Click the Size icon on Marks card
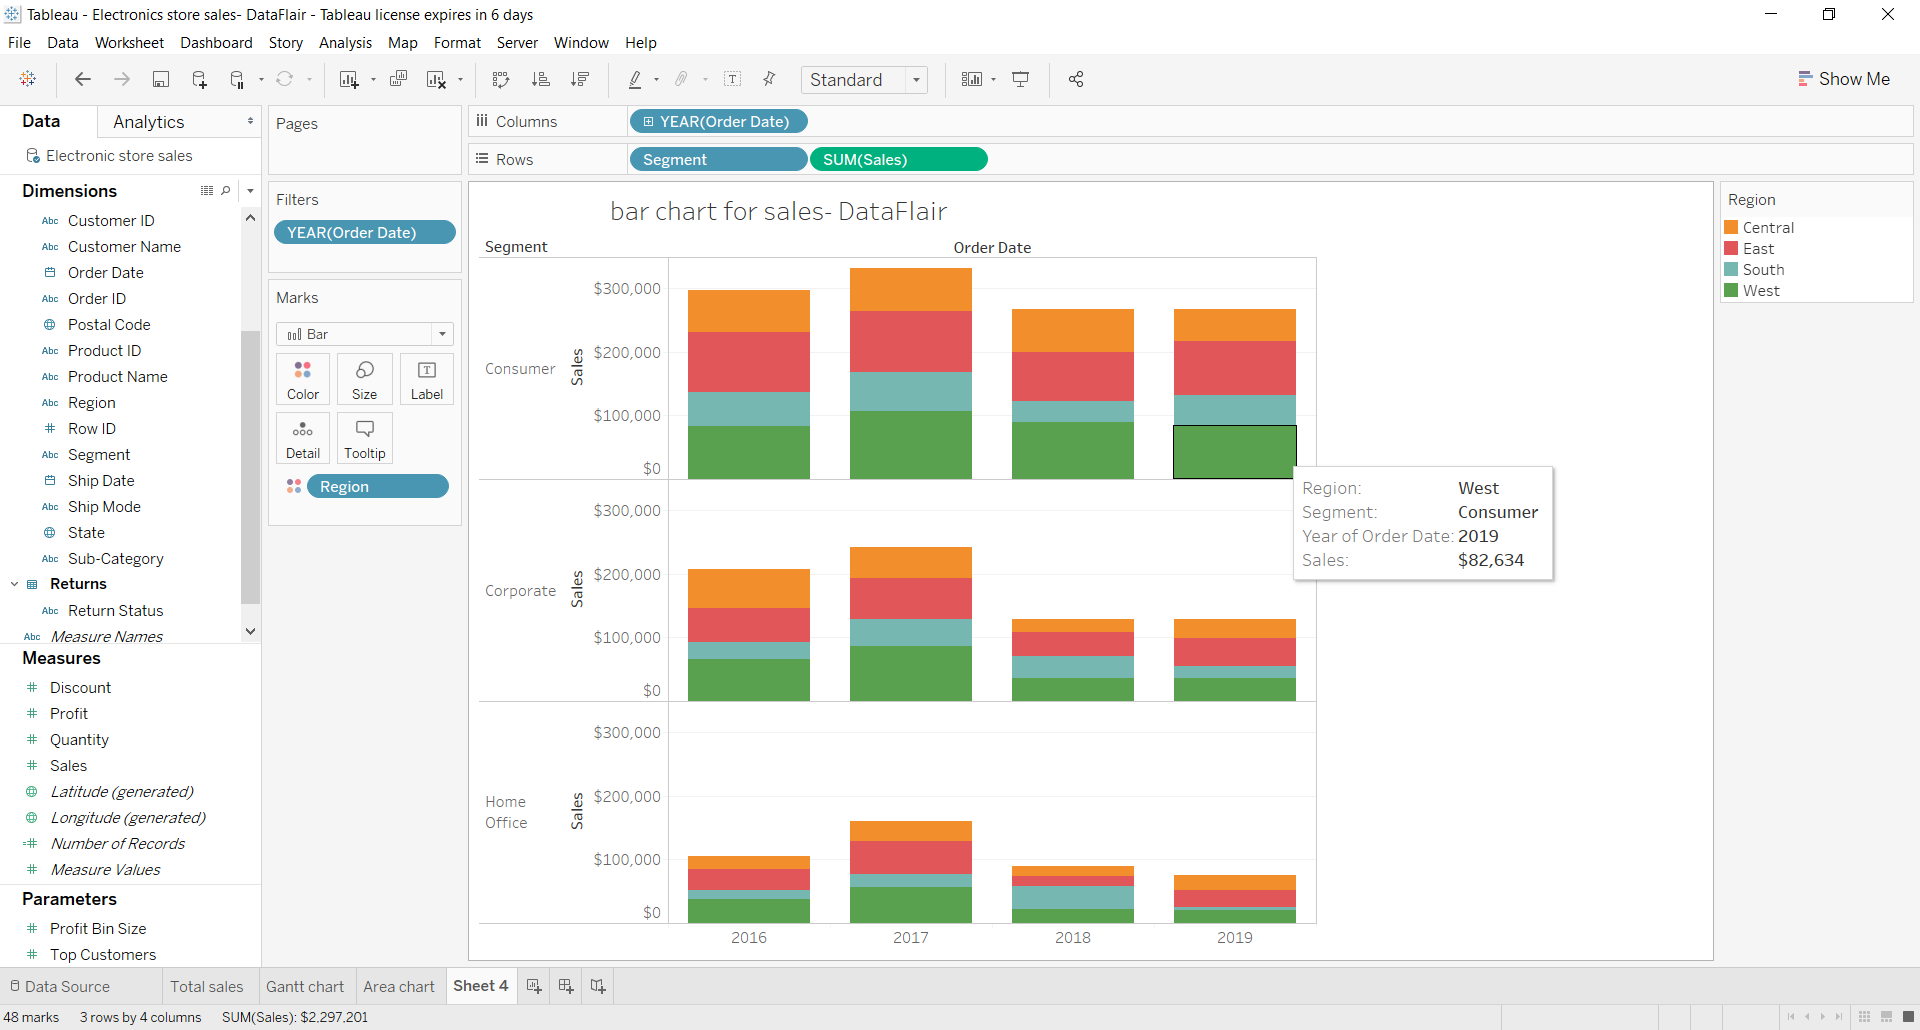Image resolution: width=1920 pixels, height=1030 pixels. point(364,378)
